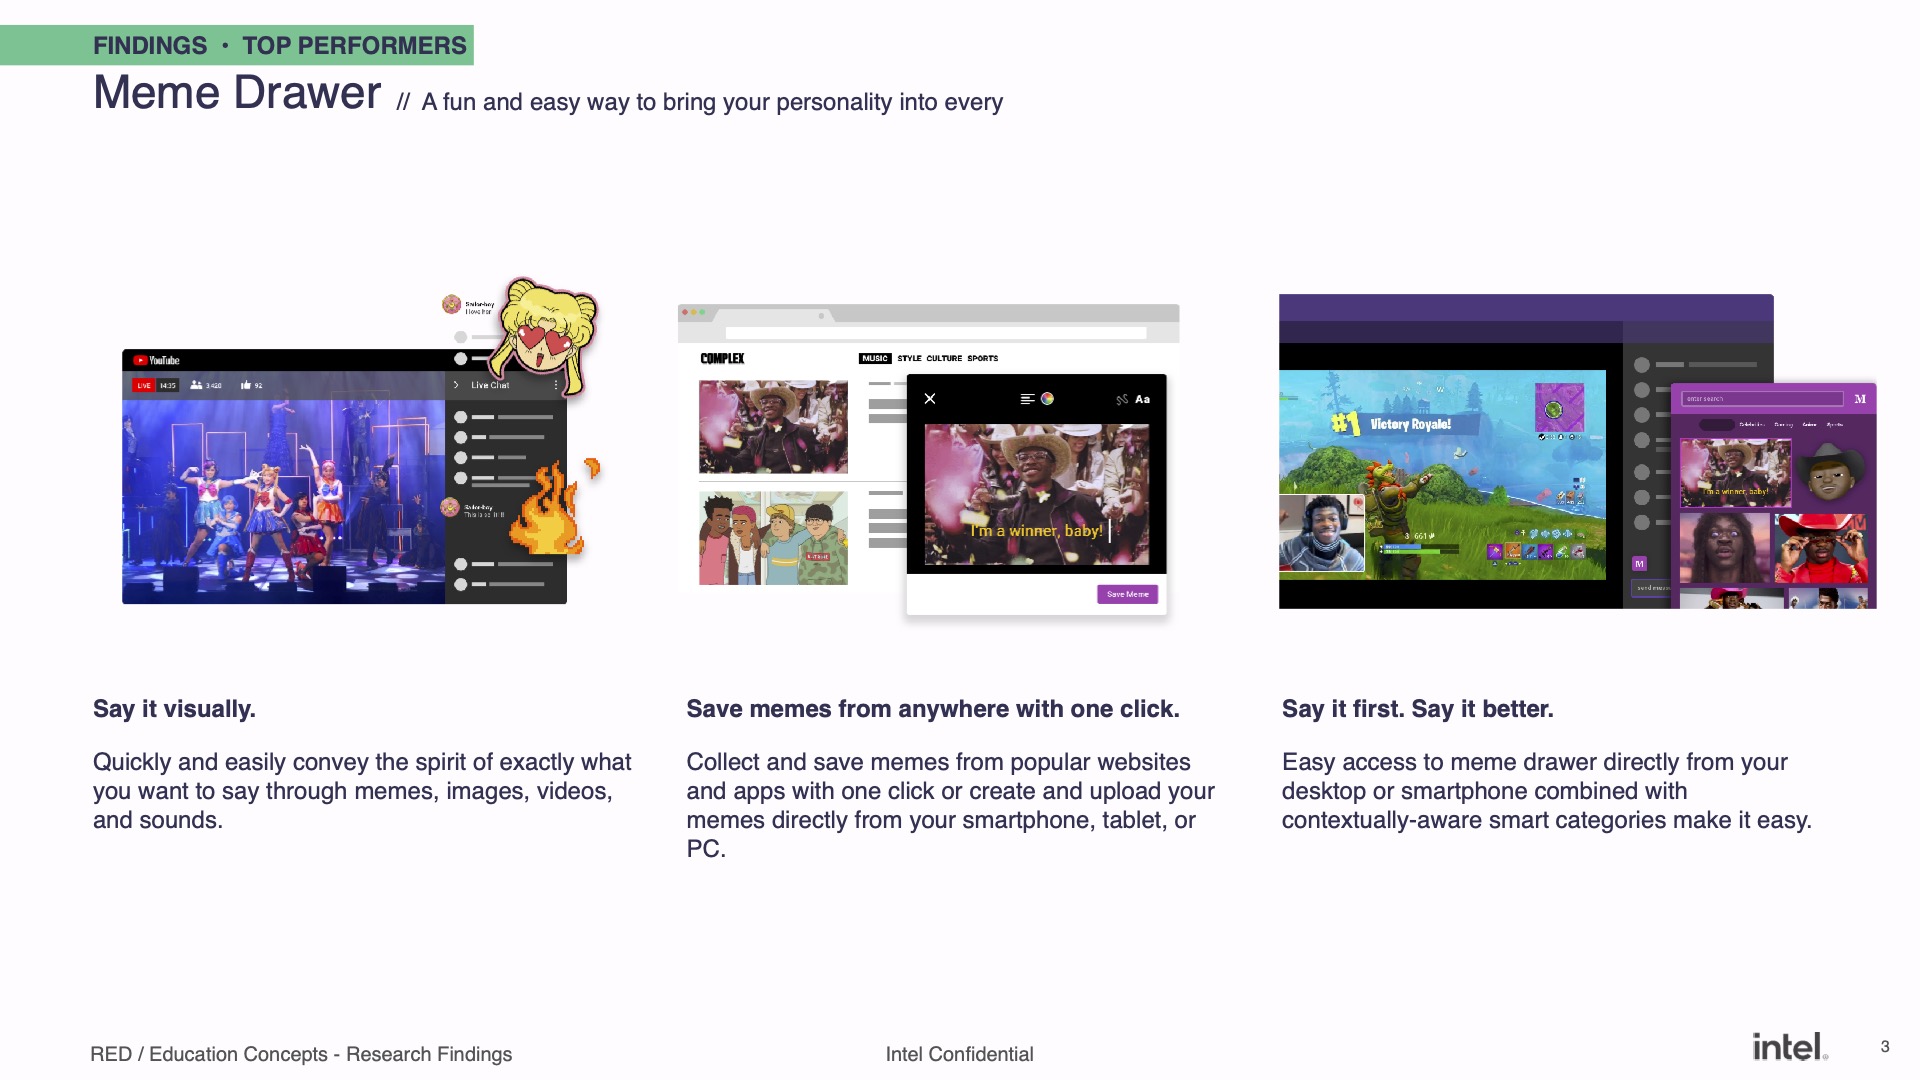The width and height of the screenshot is (1920, 1080).
Task: Click the cowboy hat avatar sticker in meme drawer
Action: [x=1831, y=472]
